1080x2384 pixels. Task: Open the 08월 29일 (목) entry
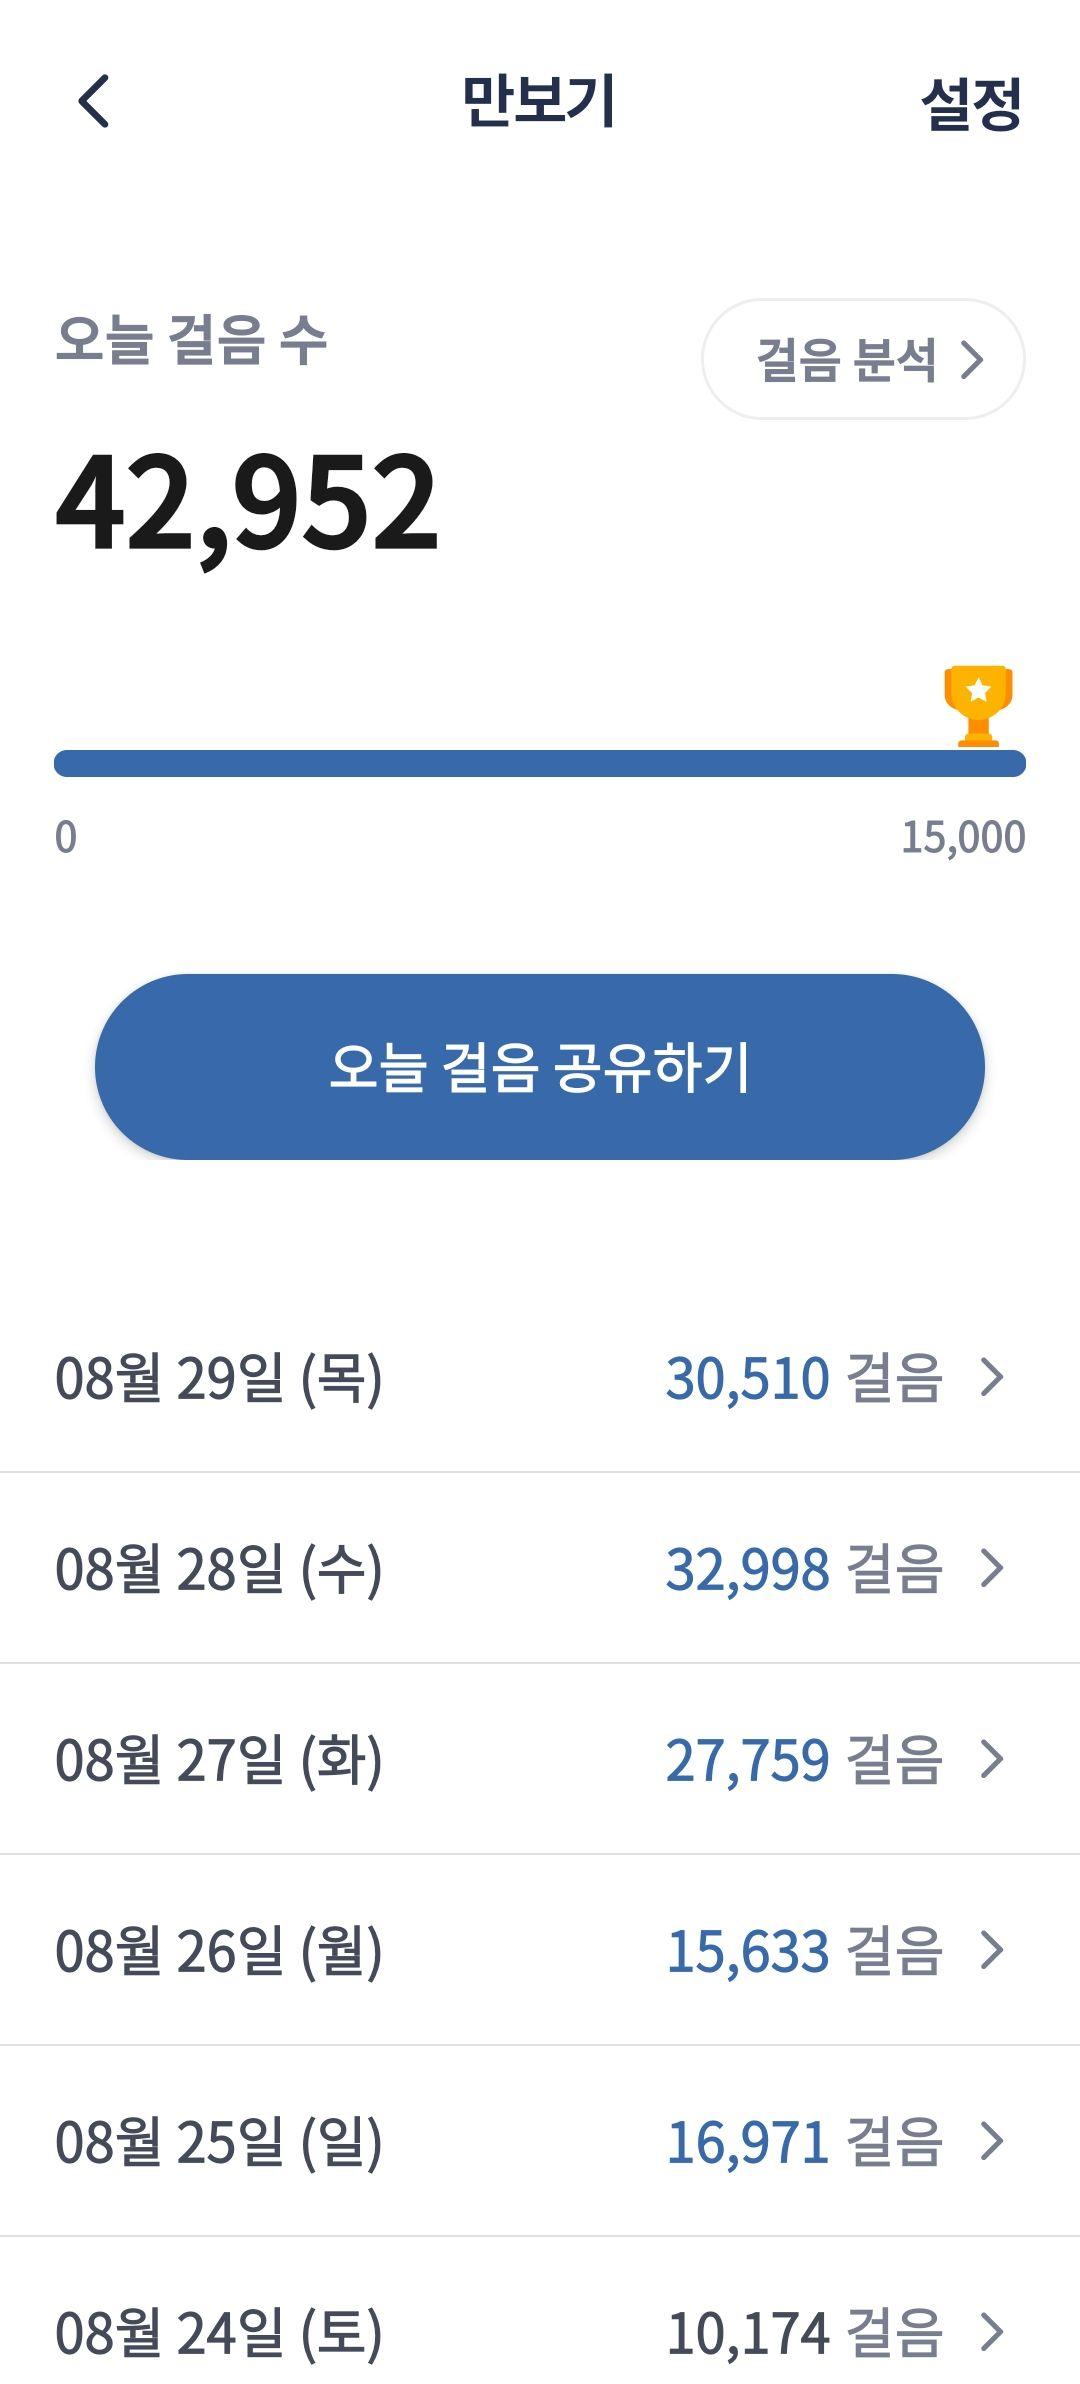[x=540, y=1378]
